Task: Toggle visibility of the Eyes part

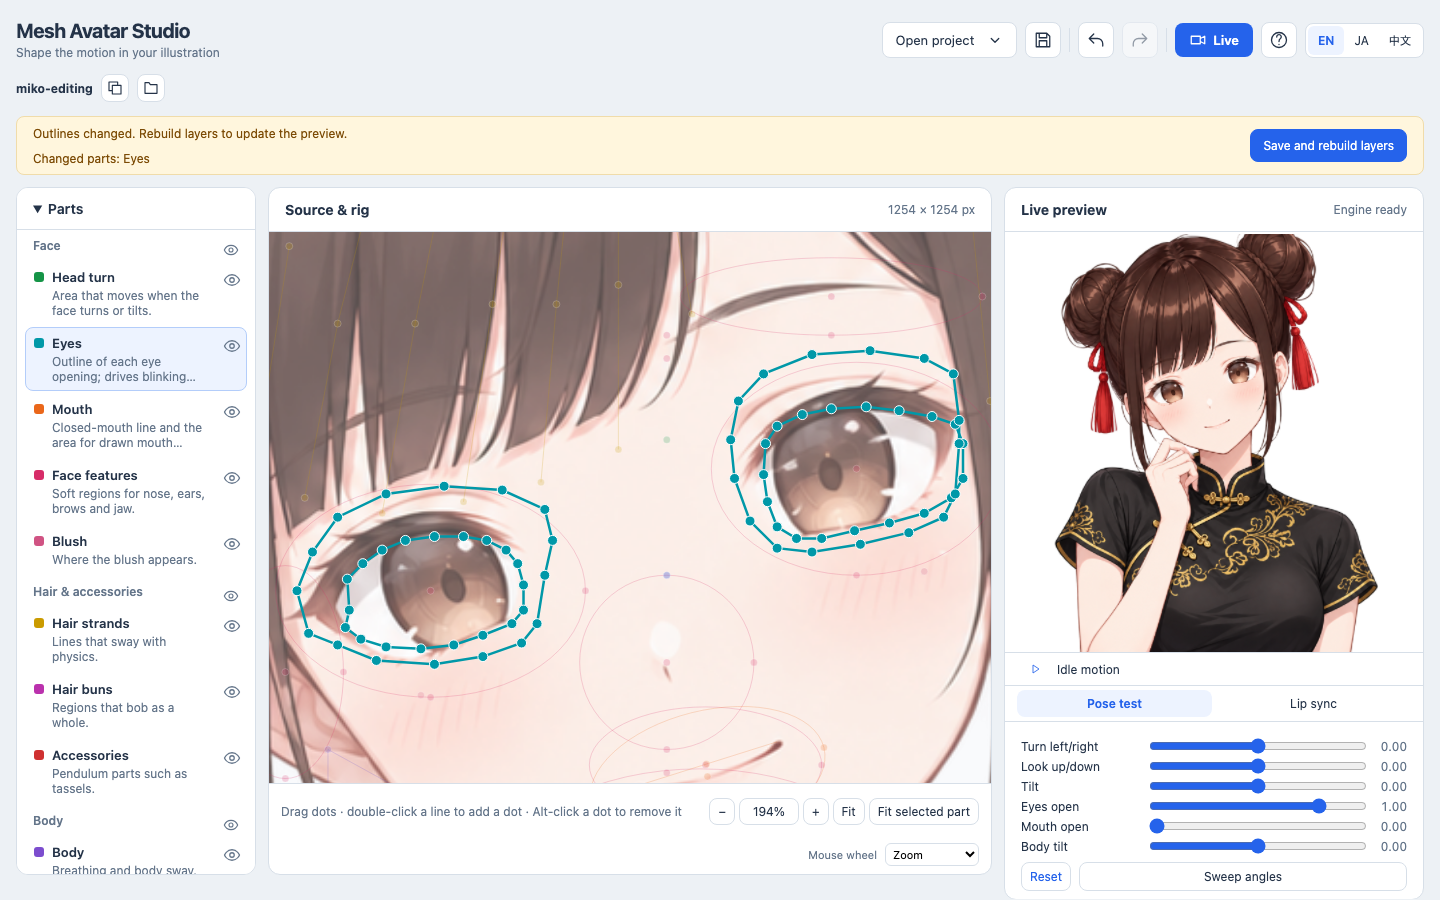Action: click(232, 346)
